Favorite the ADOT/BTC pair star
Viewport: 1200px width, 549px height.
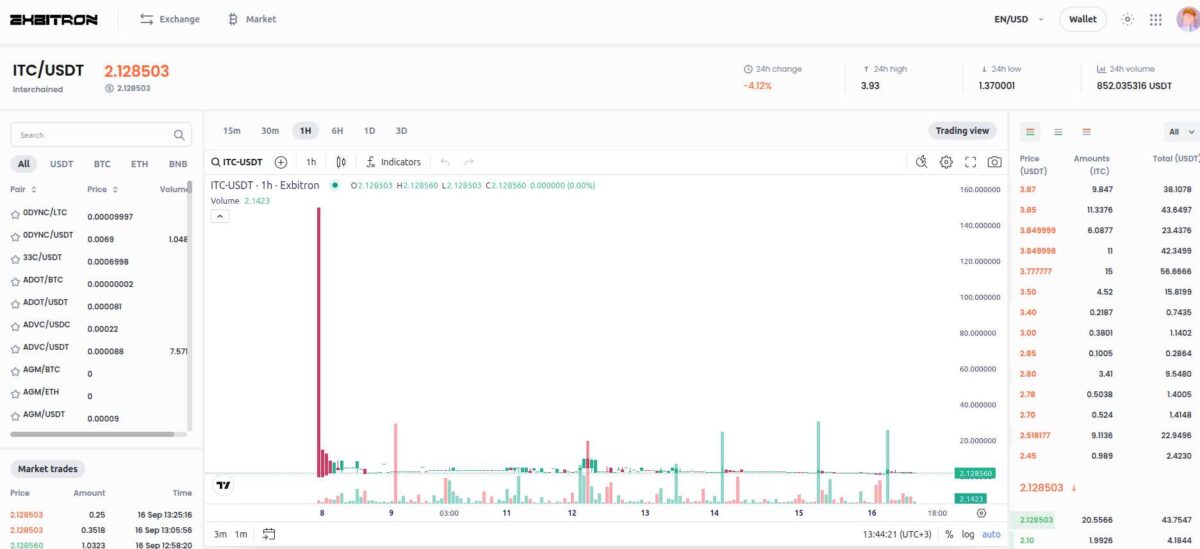pos(15,282)
